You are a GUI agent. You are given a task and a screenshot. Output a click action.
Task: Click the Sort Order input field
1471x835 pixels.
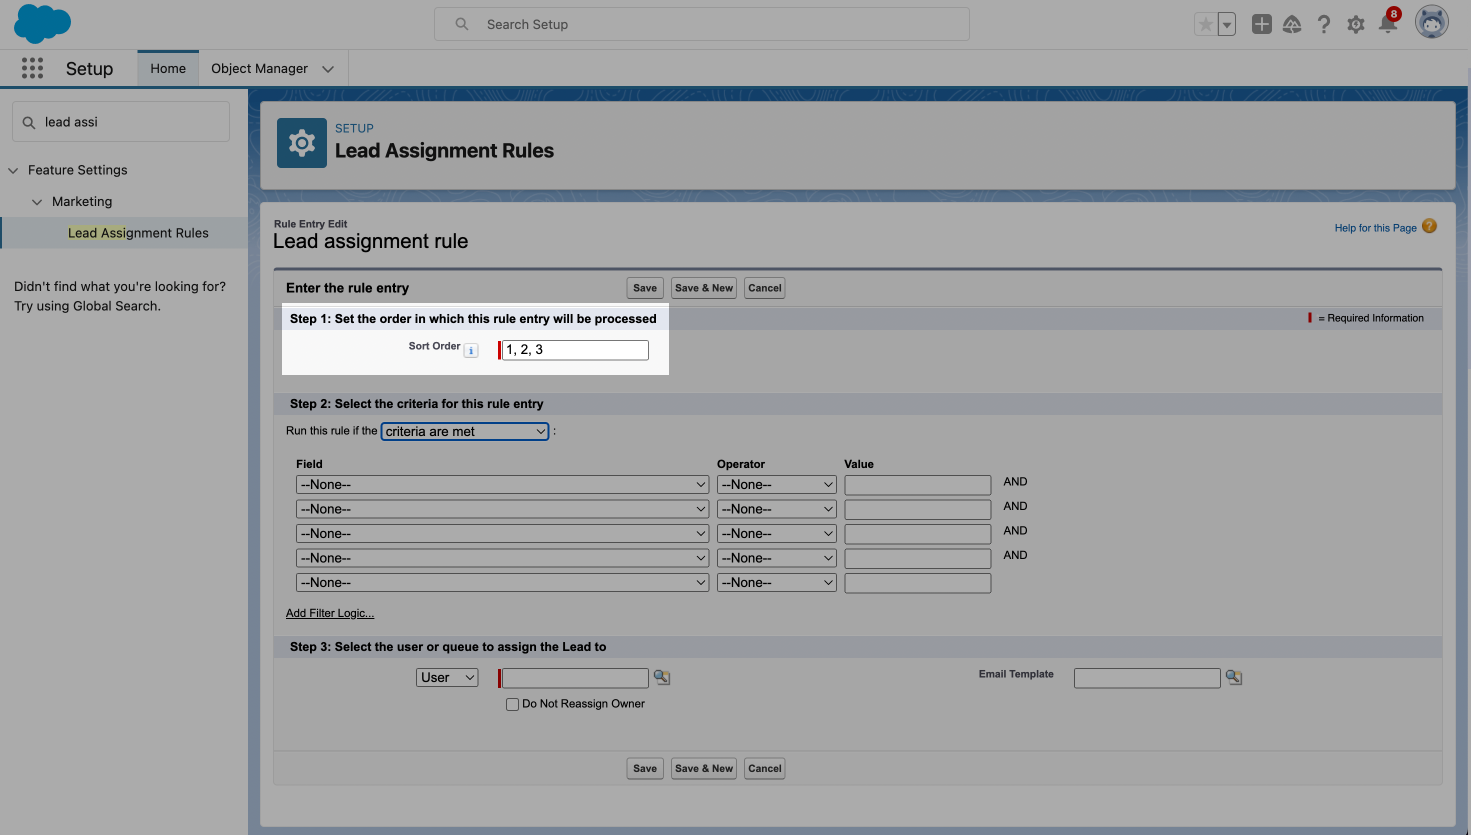tap(575, 350)
